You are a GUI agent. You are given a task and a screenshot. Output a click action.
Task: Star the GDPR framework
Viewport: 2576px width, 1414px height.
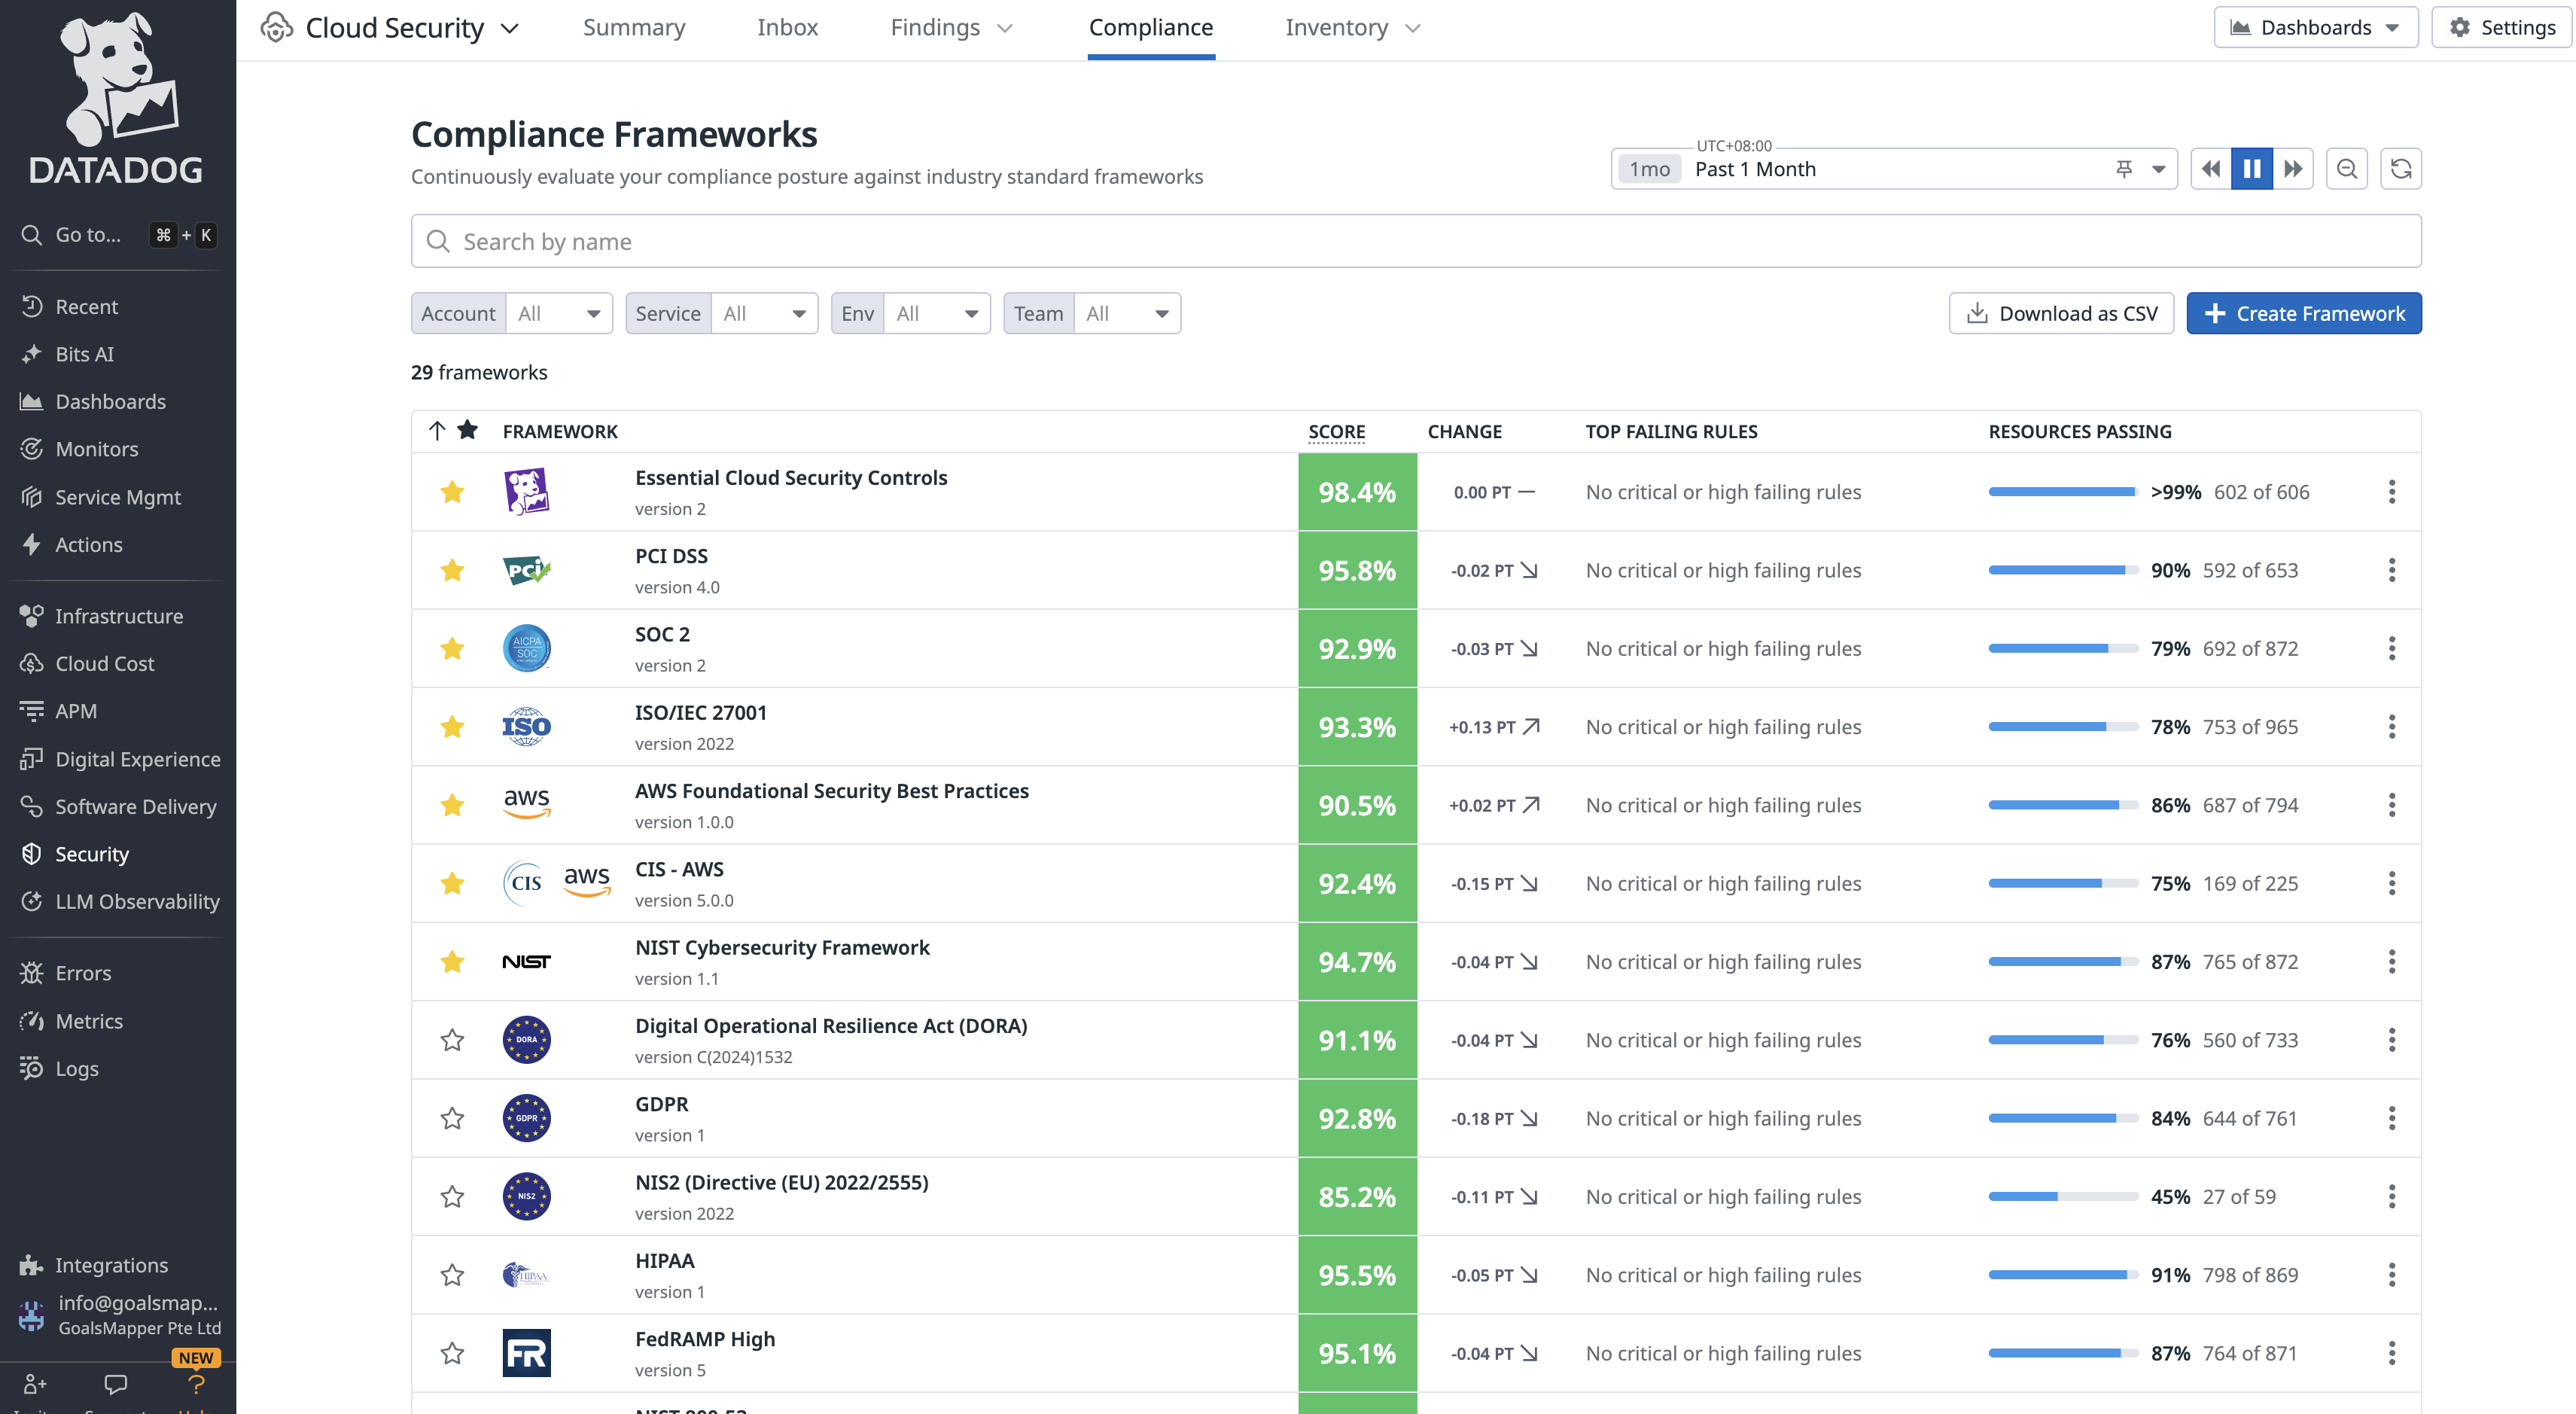(x=452, y=1118)
